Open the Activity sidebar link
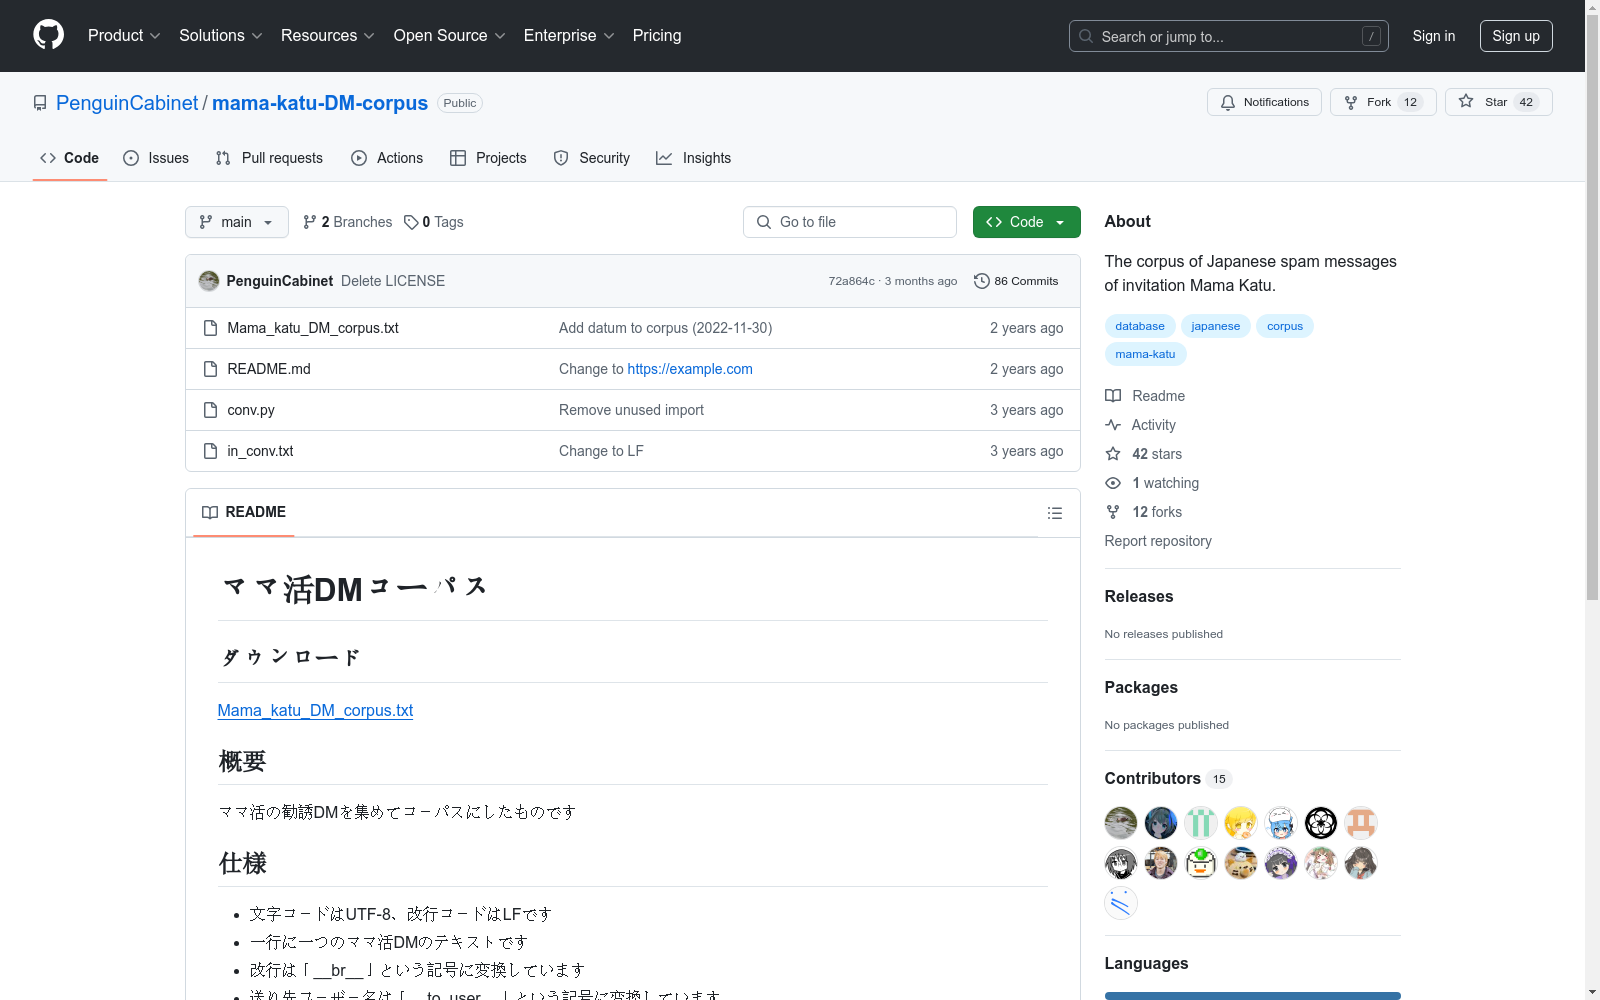The width and height of the screenshot is (1600, 1000). click(1140, 425)
